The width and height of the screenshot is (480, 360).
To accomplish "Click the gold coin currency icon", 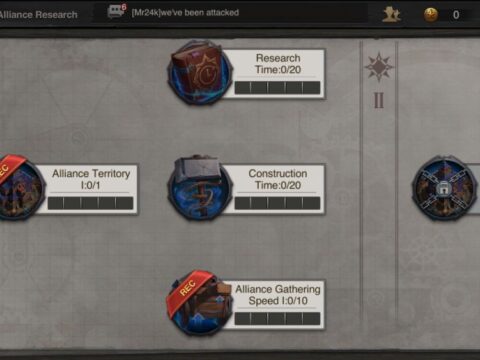I will (x=431, y=14).
